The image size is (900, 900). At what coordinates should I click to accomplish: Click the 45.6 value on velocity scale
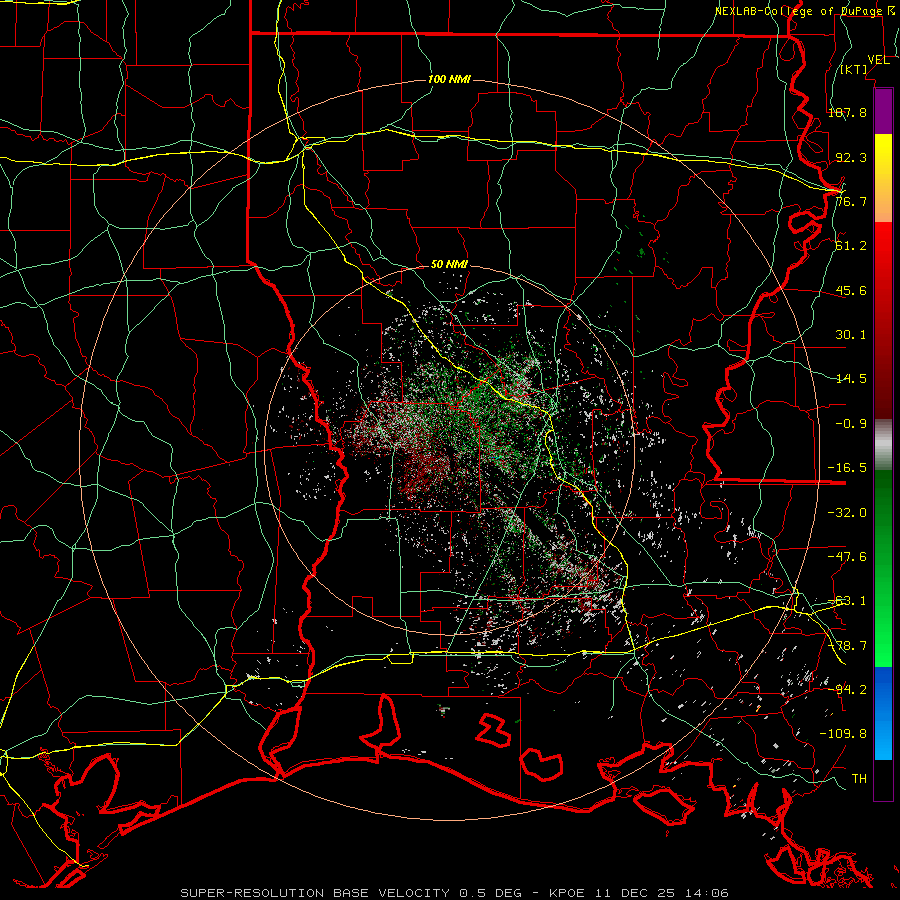(851, 290)
